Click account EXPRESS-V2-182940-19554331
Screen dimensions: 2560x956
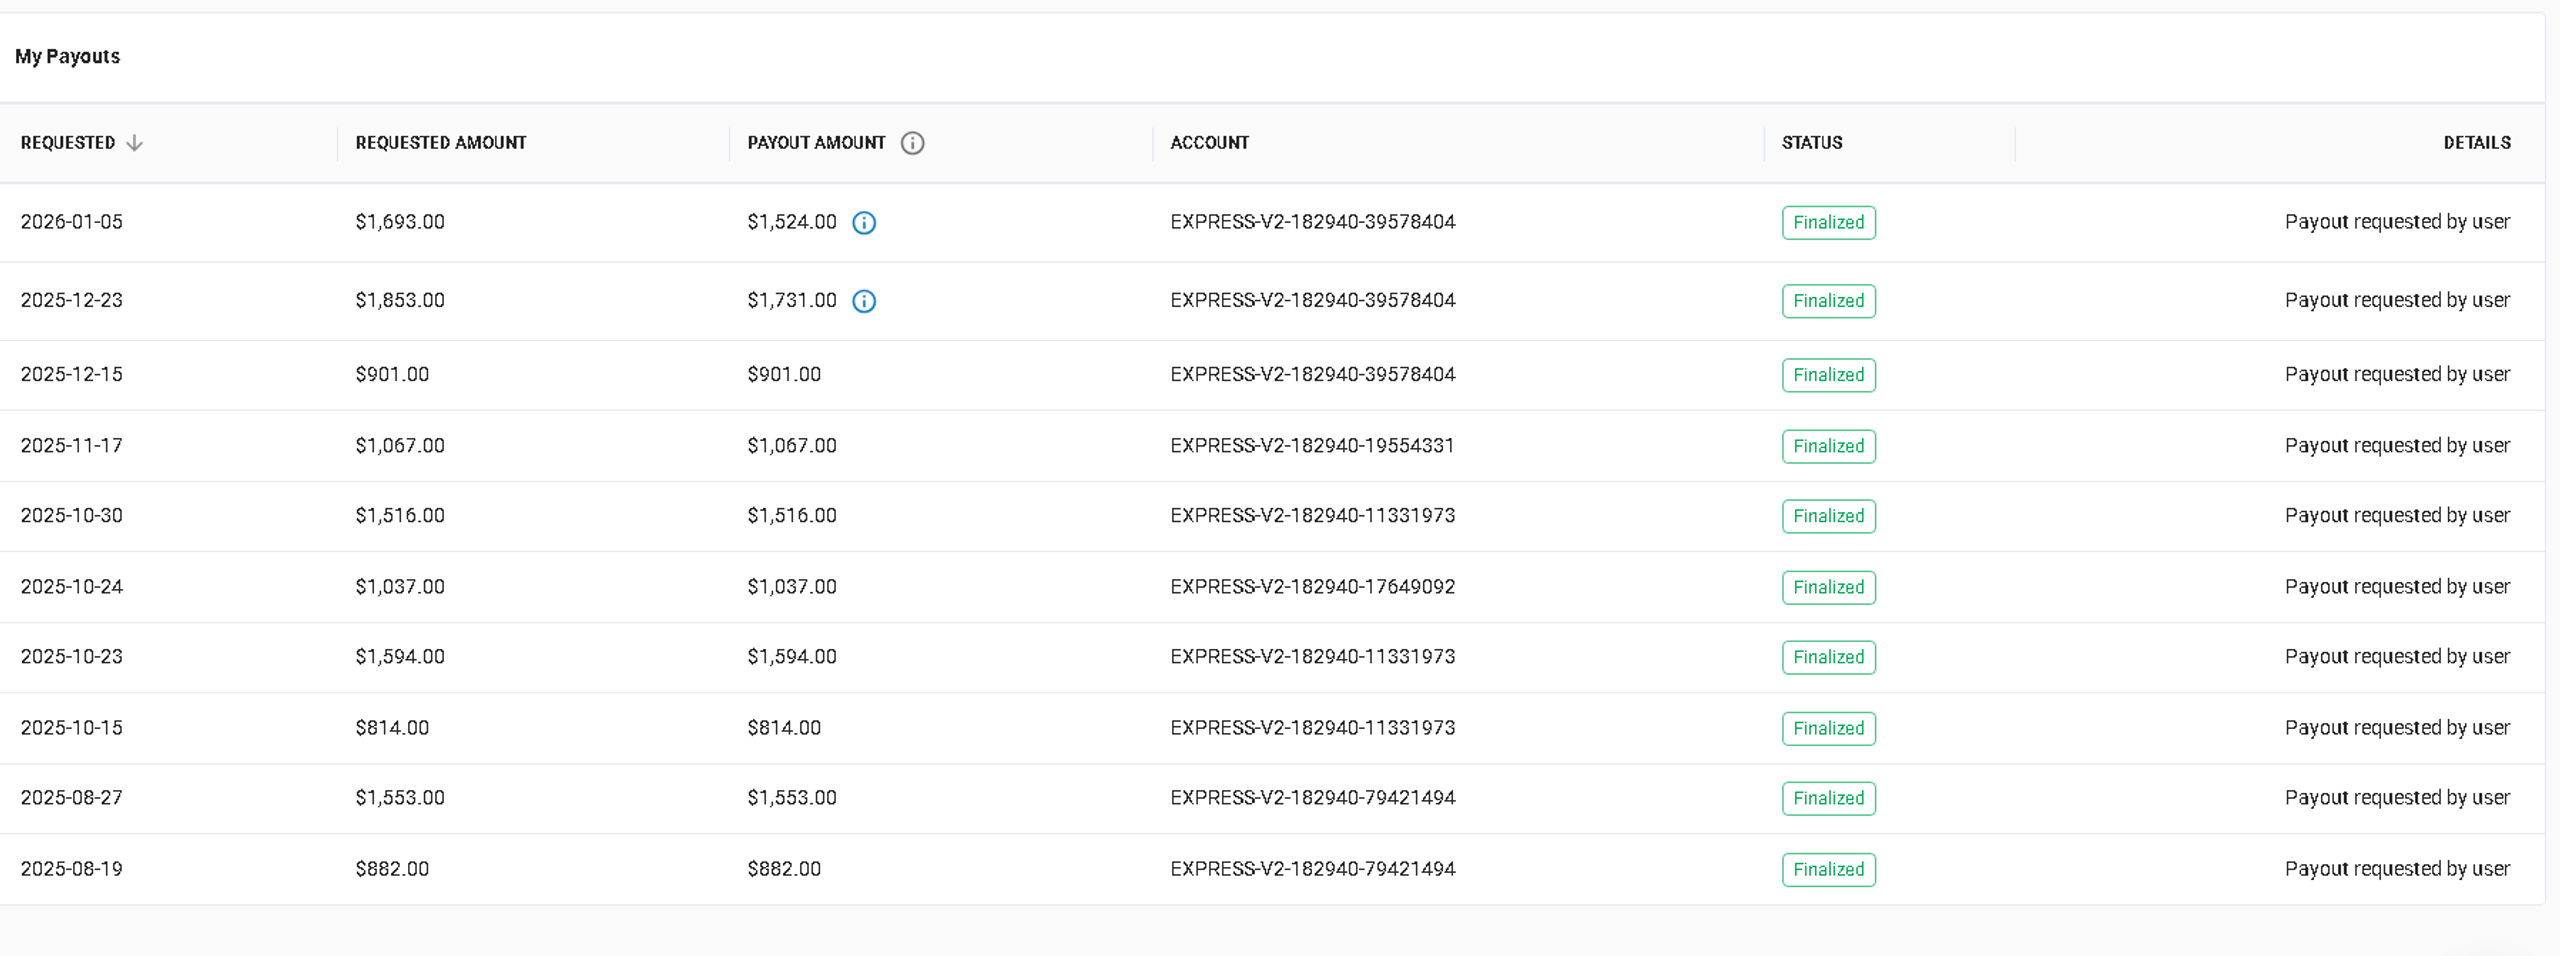(1312, 445)
